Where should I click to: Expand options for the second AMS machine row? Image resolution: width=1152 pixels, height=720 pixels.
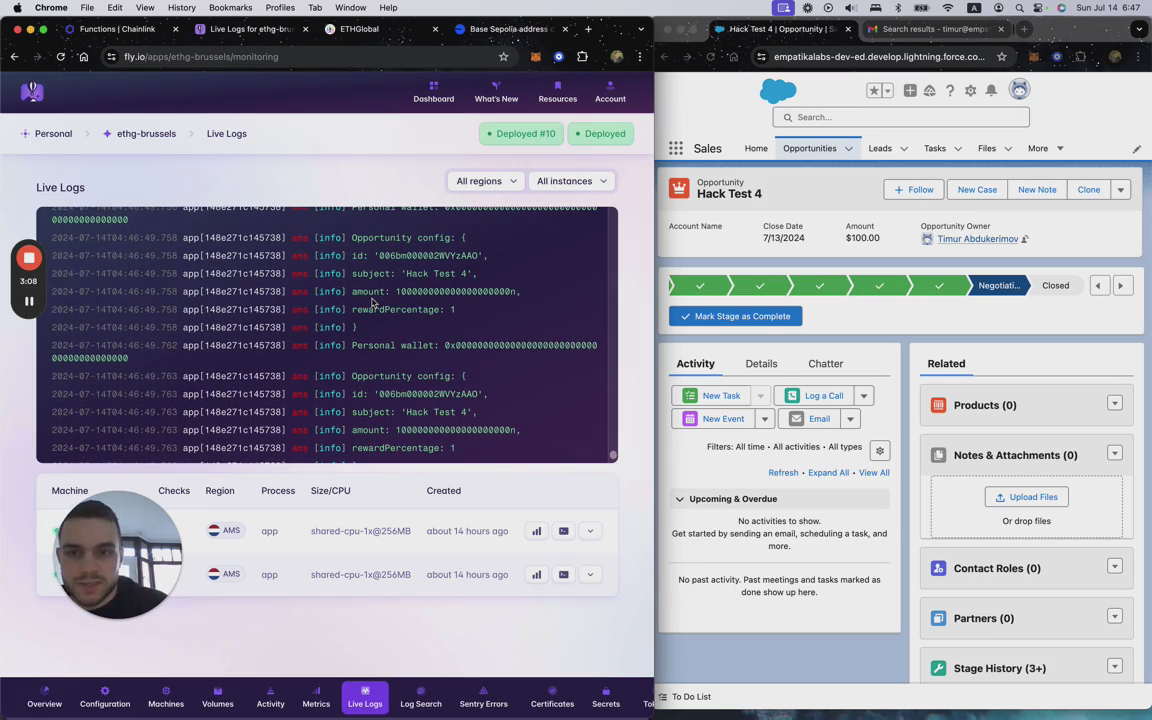(x=590, y=575)
